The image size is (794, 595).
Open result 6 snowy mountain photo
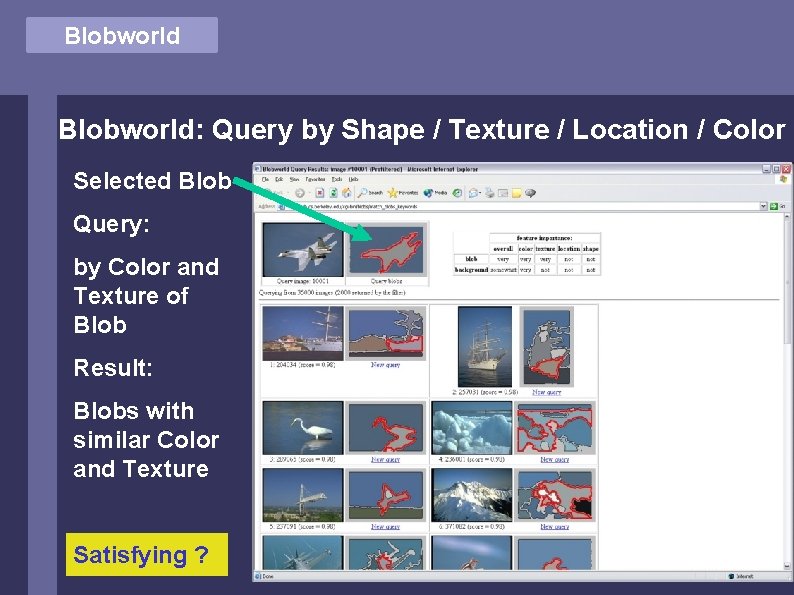tap(471, 495)
